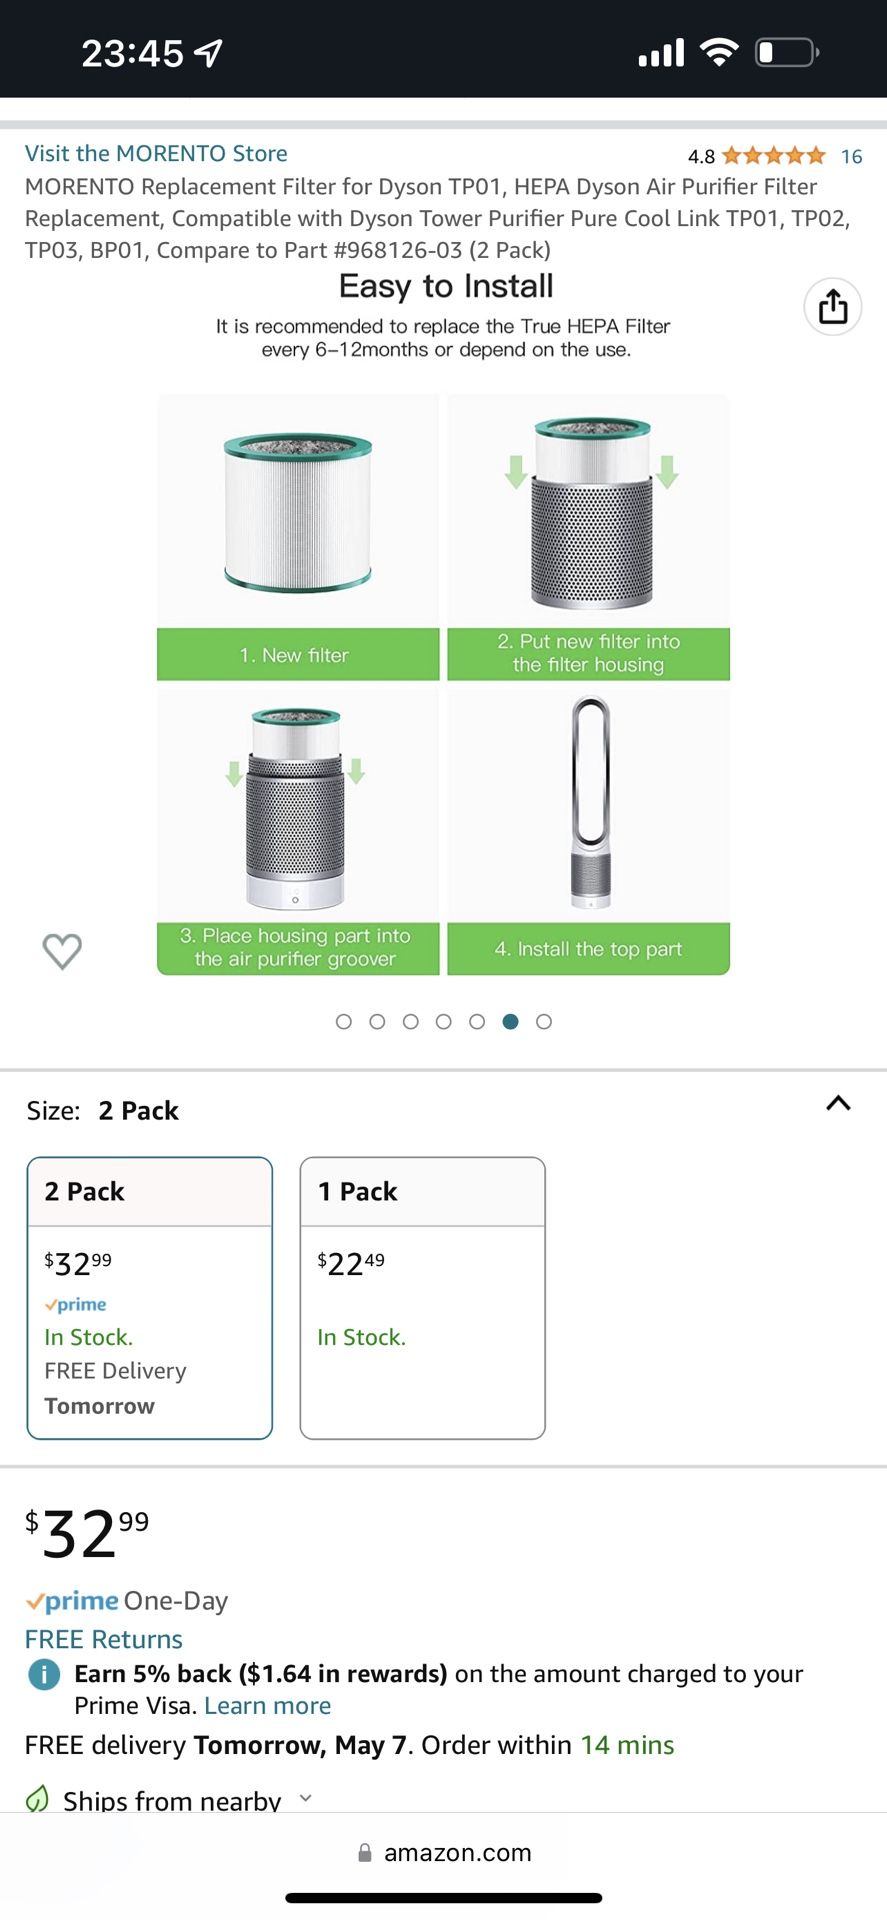Tap the share icon for this product
Screen dimensions: 887x1920
(x=833, y=307)
